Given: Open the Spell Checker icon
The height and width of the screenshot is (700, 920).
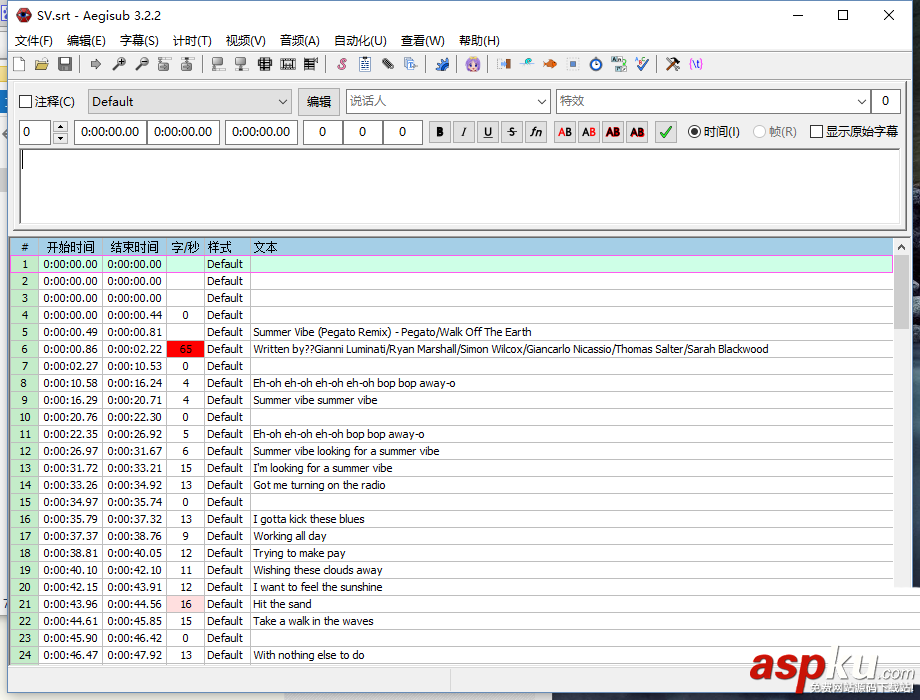Looking at the screenshot, I should coord(642,64).
